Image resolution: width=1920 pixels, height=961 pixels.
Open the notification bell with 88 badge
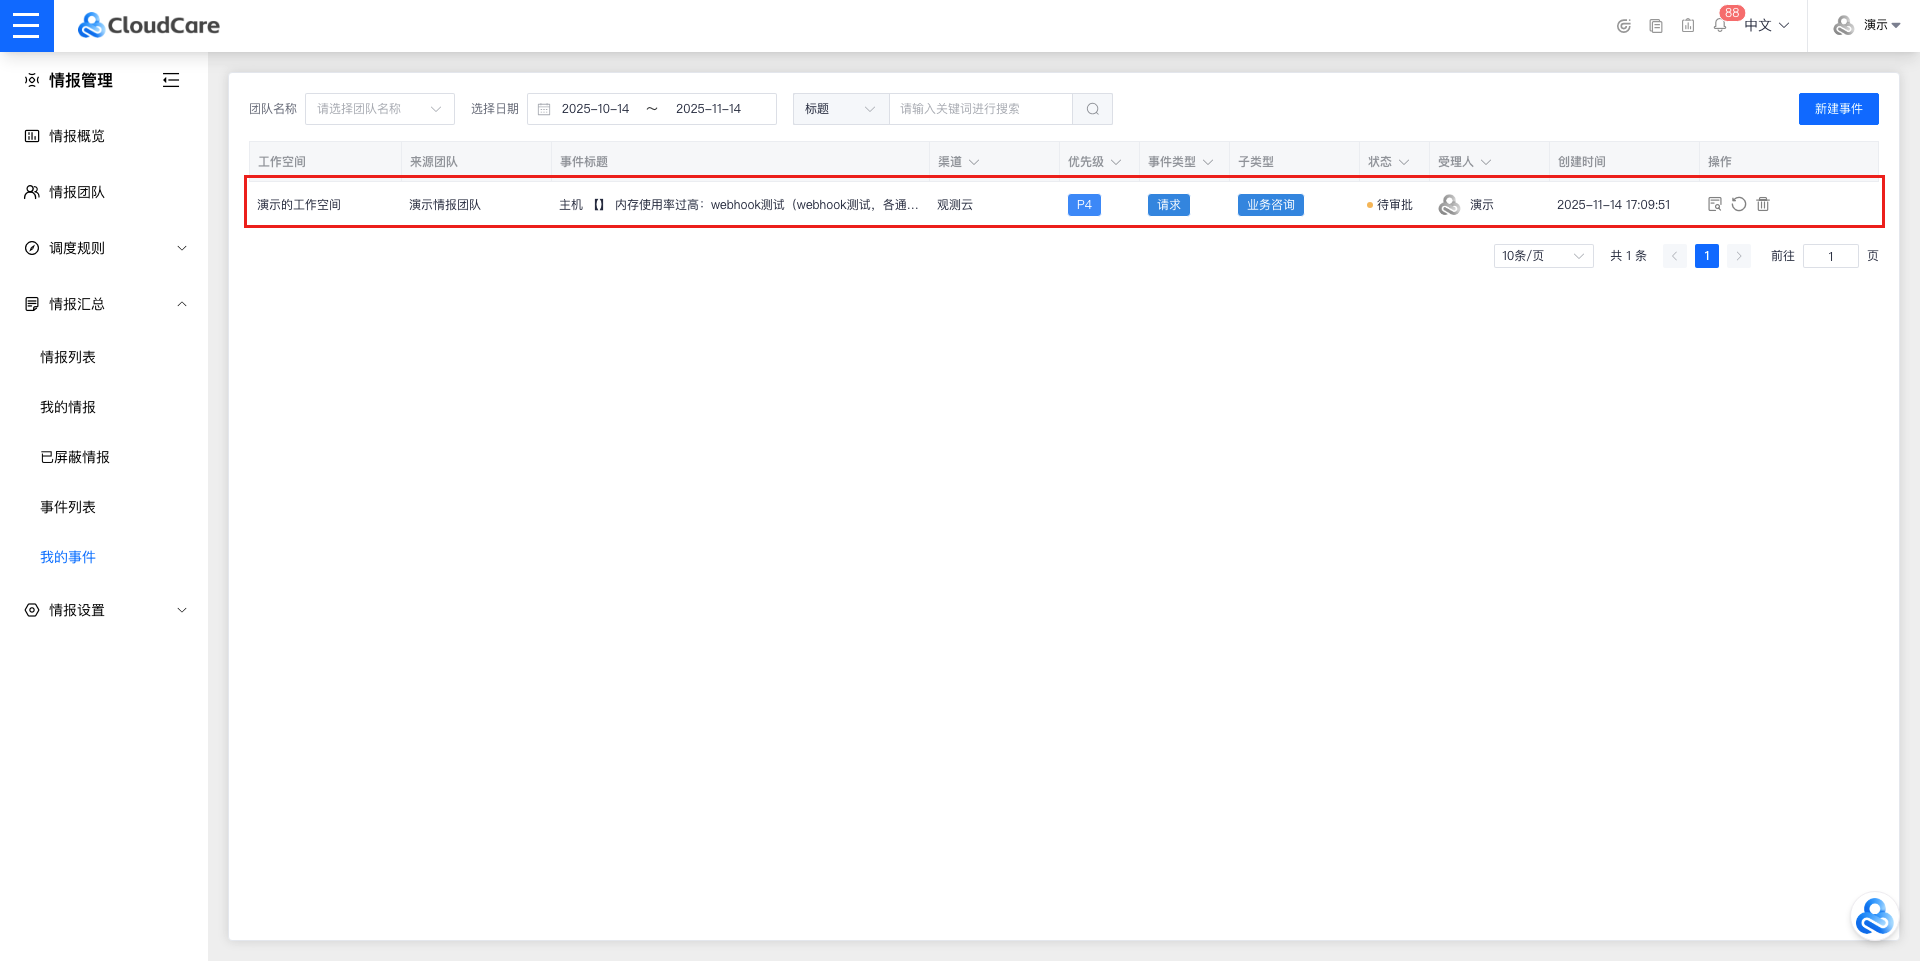point(1720,25)
